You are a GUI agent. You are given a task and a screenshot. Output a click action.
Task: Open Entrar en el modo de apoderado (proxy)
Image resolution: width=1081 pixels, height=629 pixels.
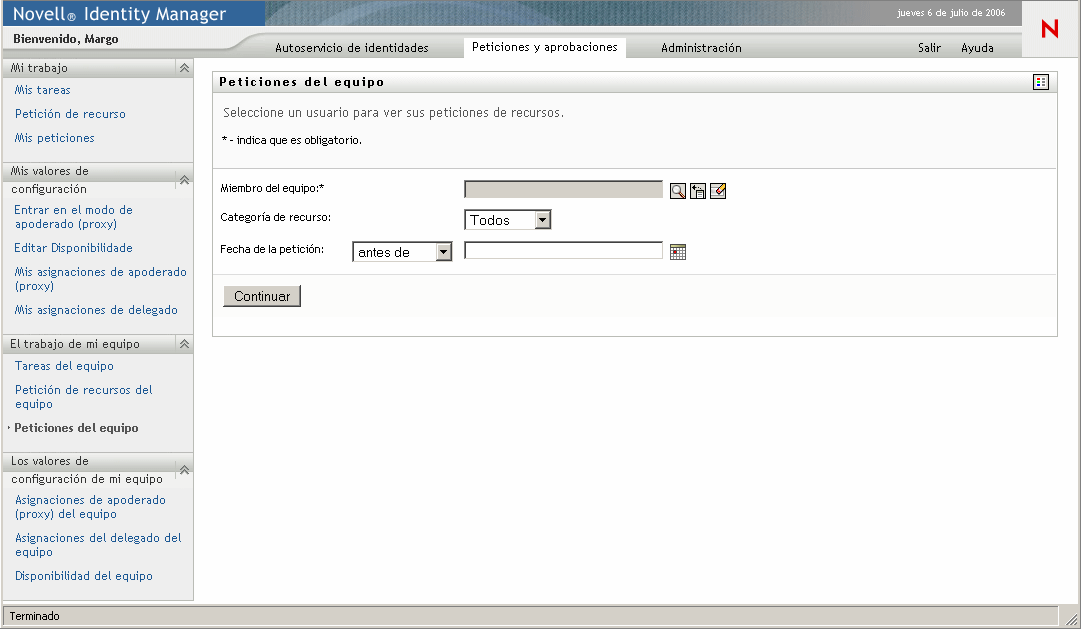(74, 217)
